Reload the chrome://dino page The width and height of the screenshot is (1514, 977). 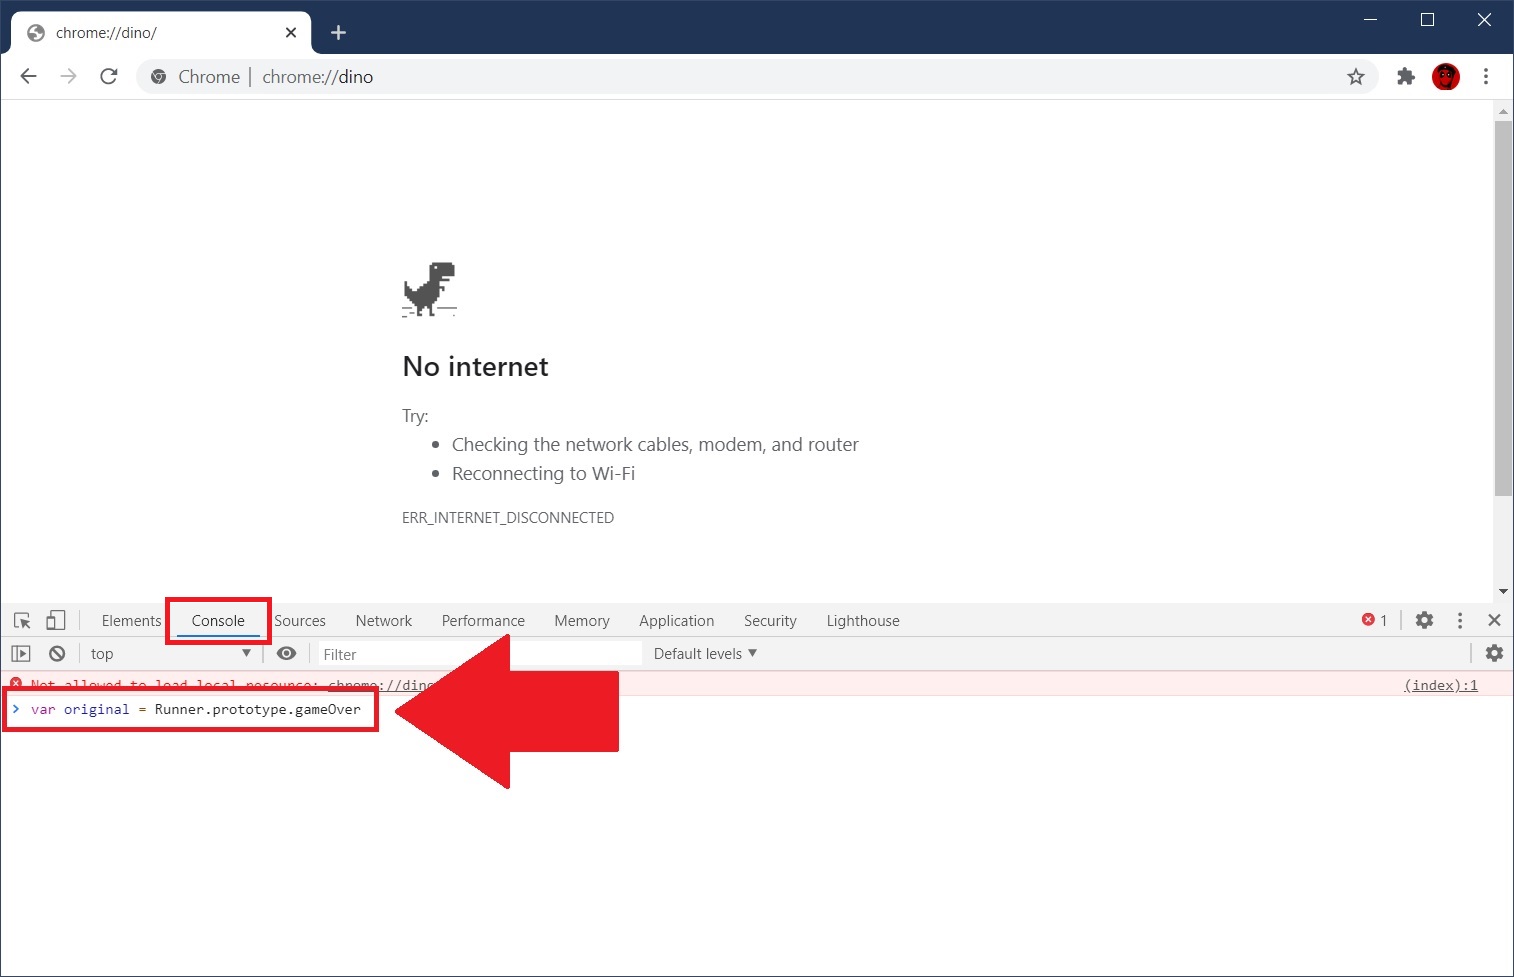109,77
